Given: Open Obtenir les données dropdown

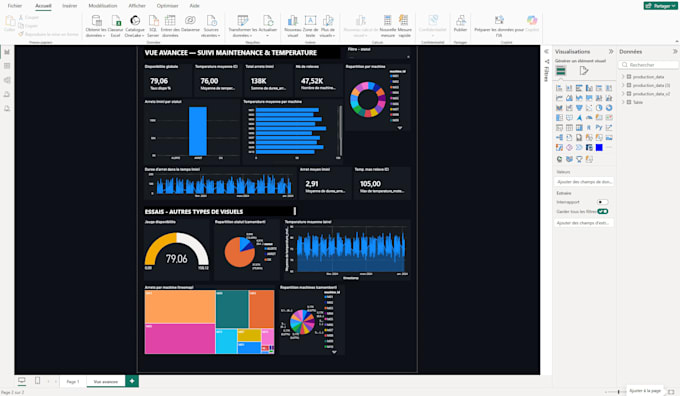Looking at the screenshot, I should (x=96, y=26).
